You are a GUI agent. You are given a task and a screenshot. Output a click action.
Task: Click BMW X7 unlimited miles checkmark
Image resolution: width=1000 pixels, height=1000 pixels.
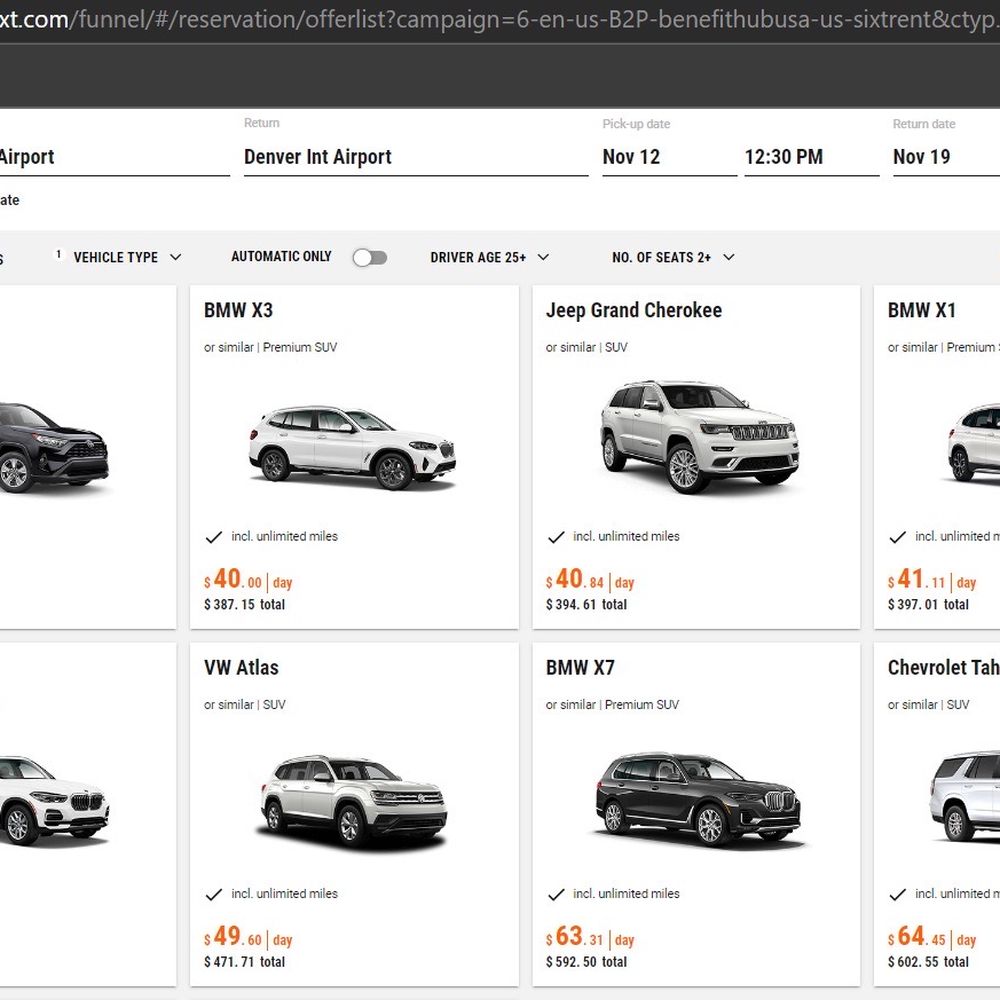click(x=555, y=894)
